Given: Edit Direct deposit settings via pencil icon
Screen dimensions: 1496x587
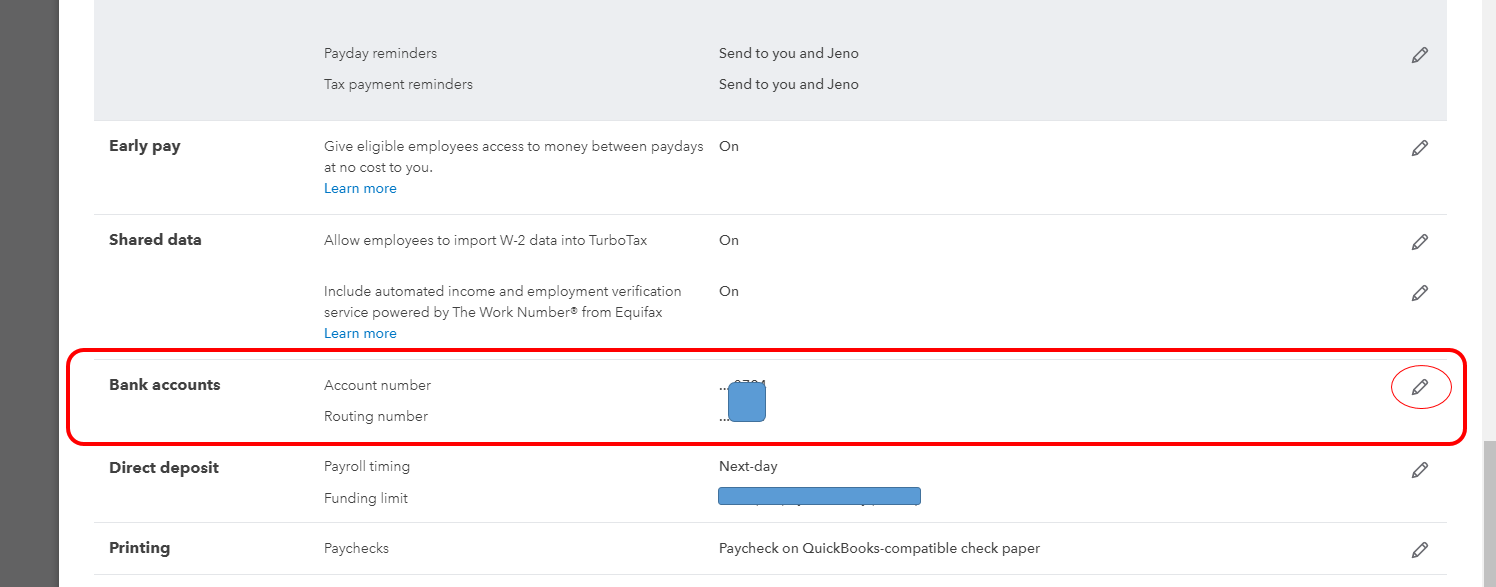Looking at the screenshot, I should 1420,469.
